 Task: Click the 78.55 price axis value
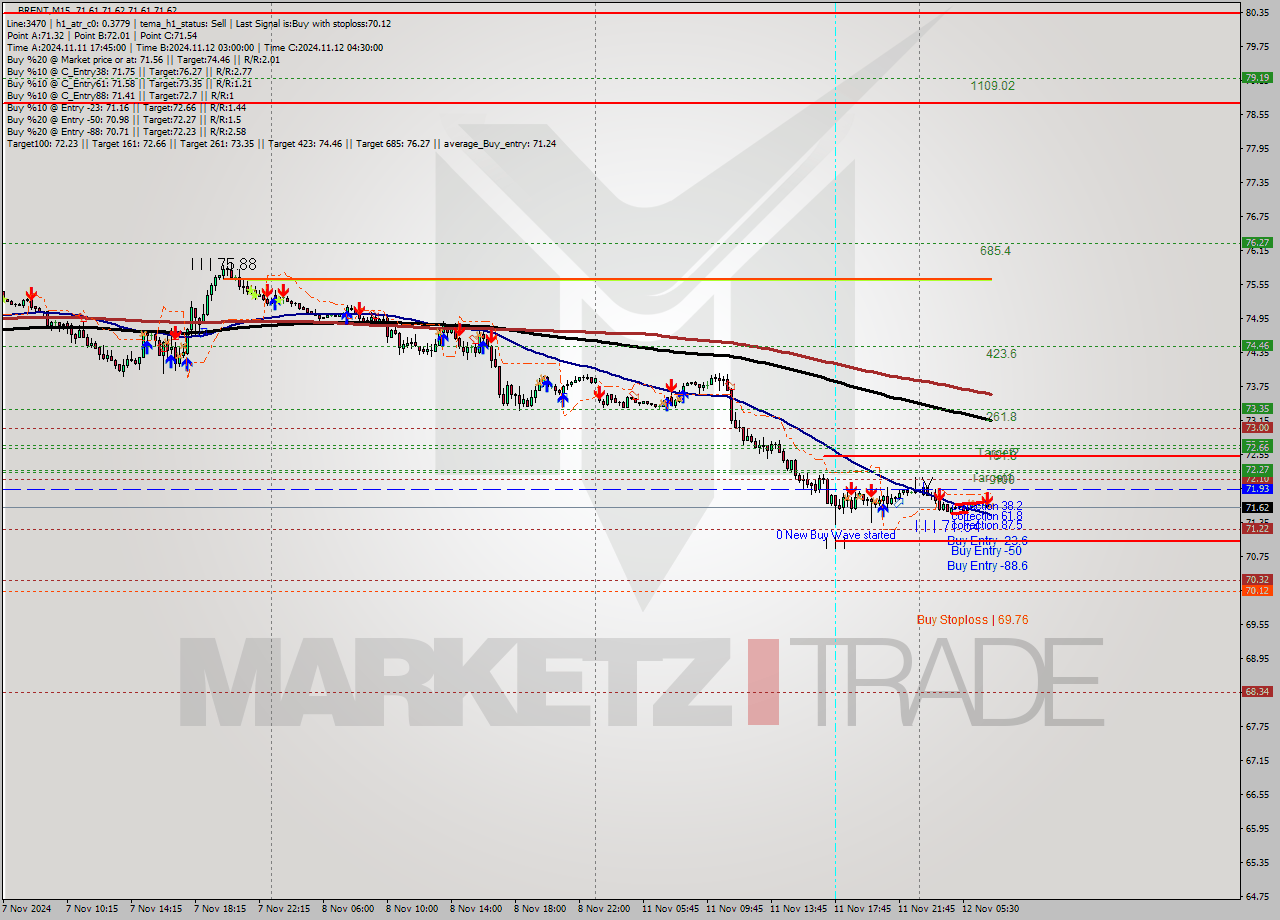coord(1257,114)
